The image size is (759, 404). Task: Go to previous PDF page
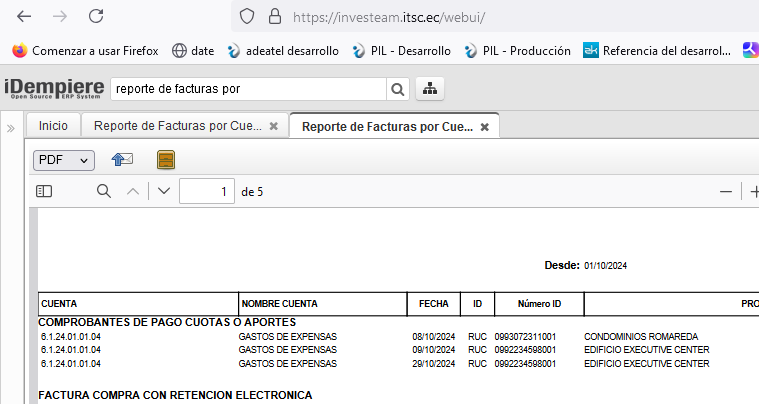click(x=132, y=191)
